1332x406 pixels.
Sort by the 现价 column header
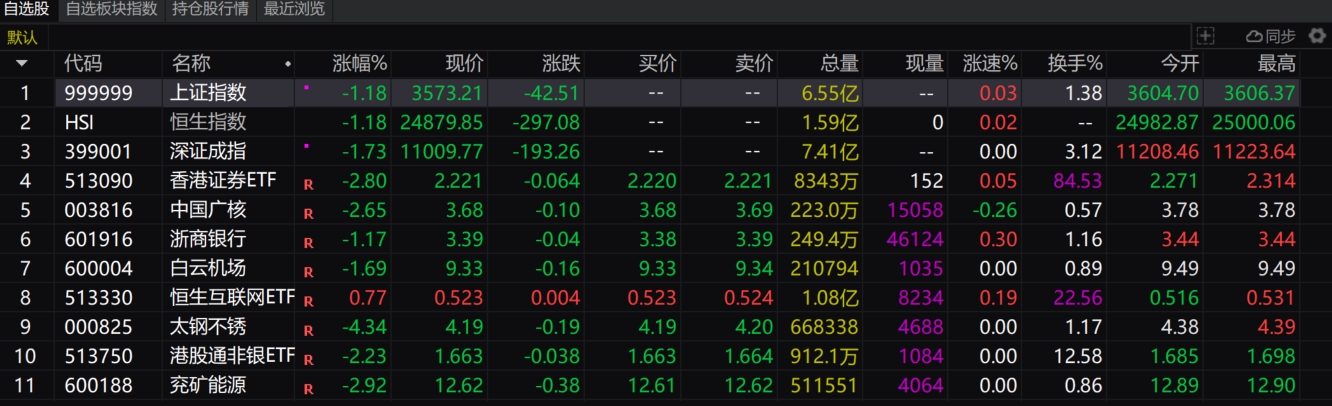tap(464, 64)
